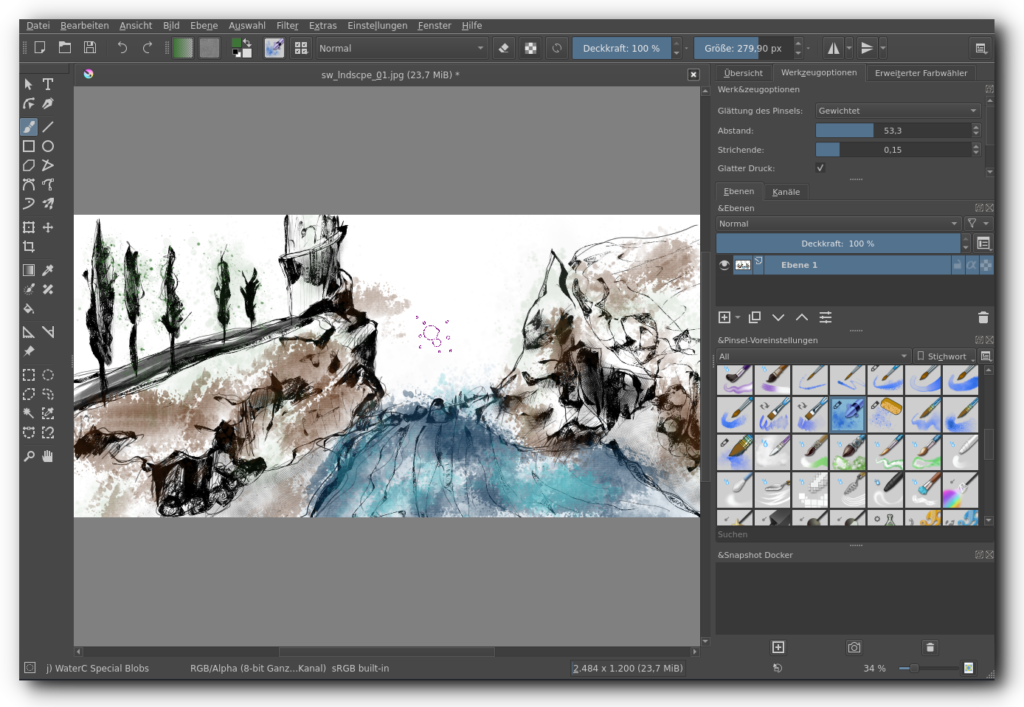The width and height of the screenshot is (1024, 707).
Task: Click the Stichwort button
Action: point(945,356)
